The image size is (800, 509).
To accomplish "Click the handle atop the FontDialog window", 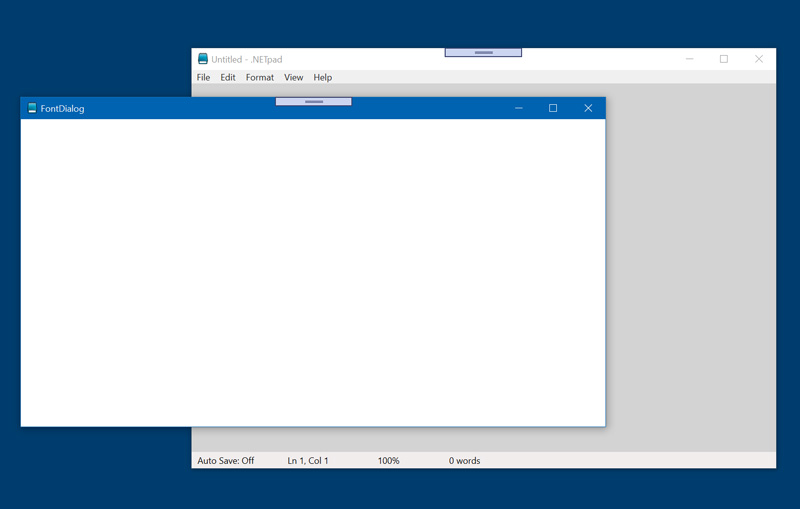I will click(313, 101).
